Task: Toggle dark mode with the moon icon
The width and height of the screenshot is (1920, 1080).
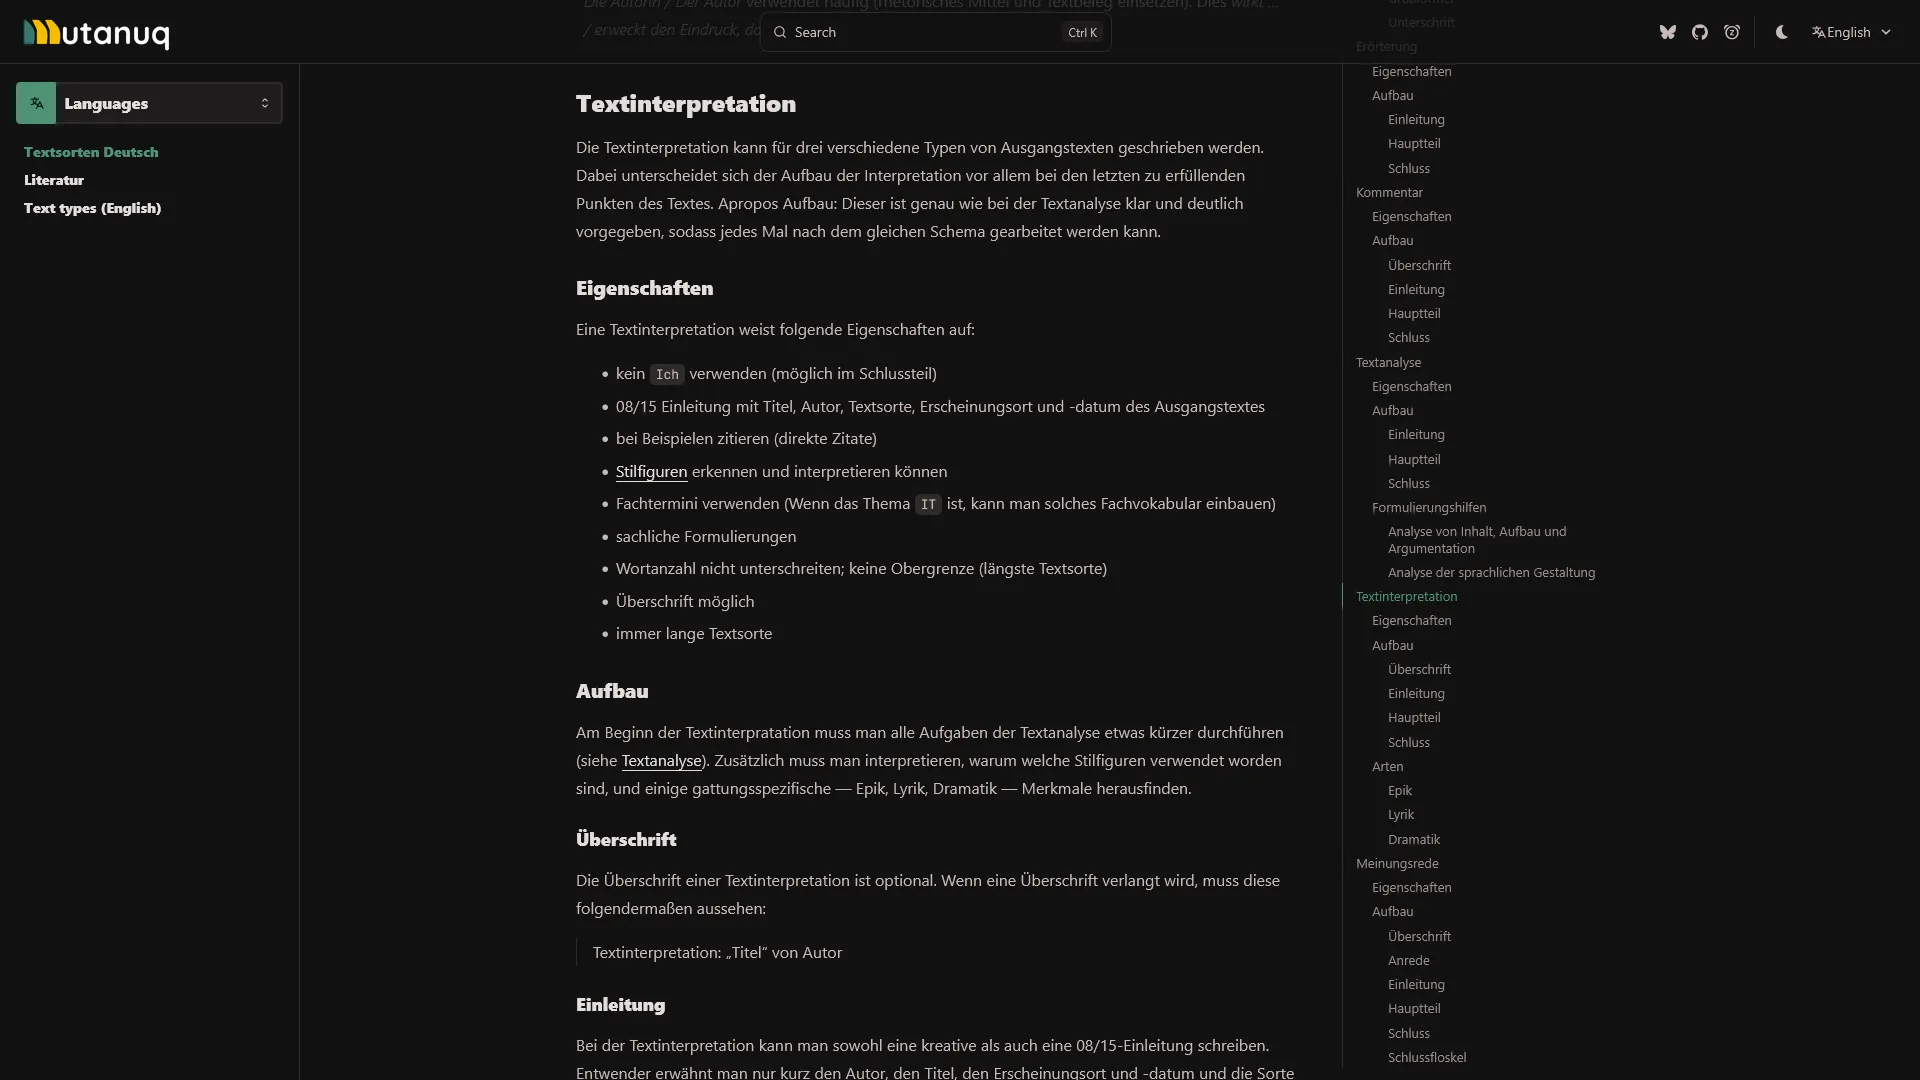Action: [1780, 32]
